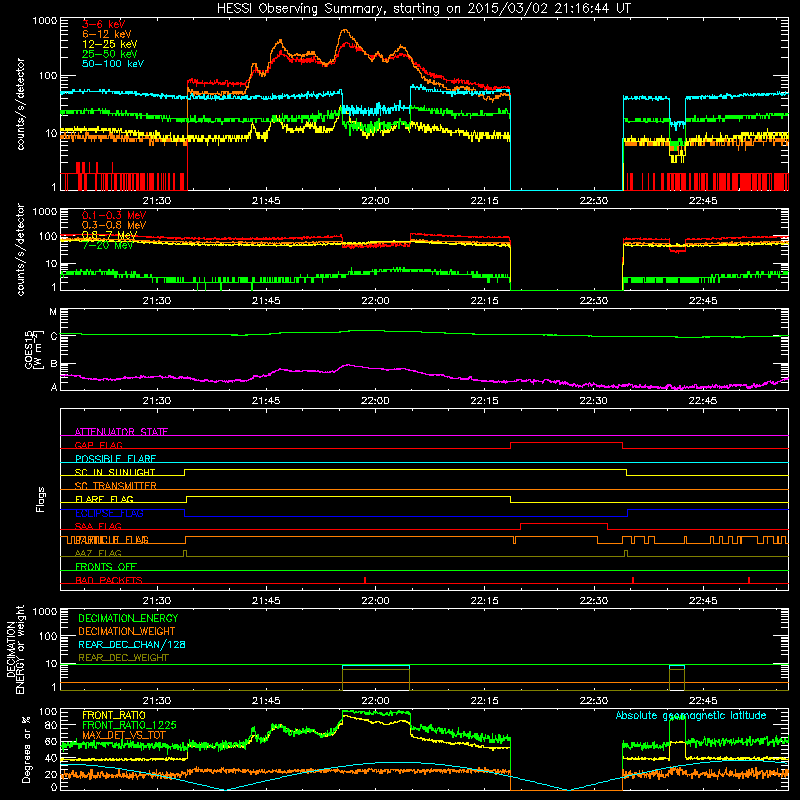Click the Absolute geomagnetic latitude label

(x=691, y=715)
